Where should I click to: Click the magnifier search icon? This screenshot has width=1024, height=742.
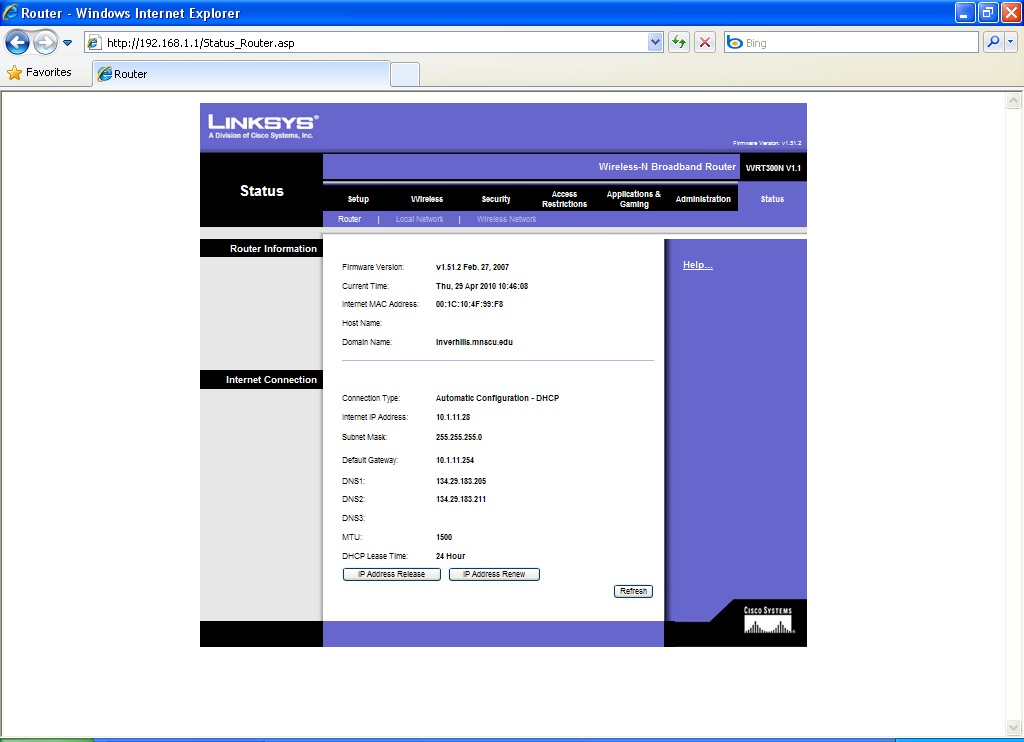[x=993, y=42]
